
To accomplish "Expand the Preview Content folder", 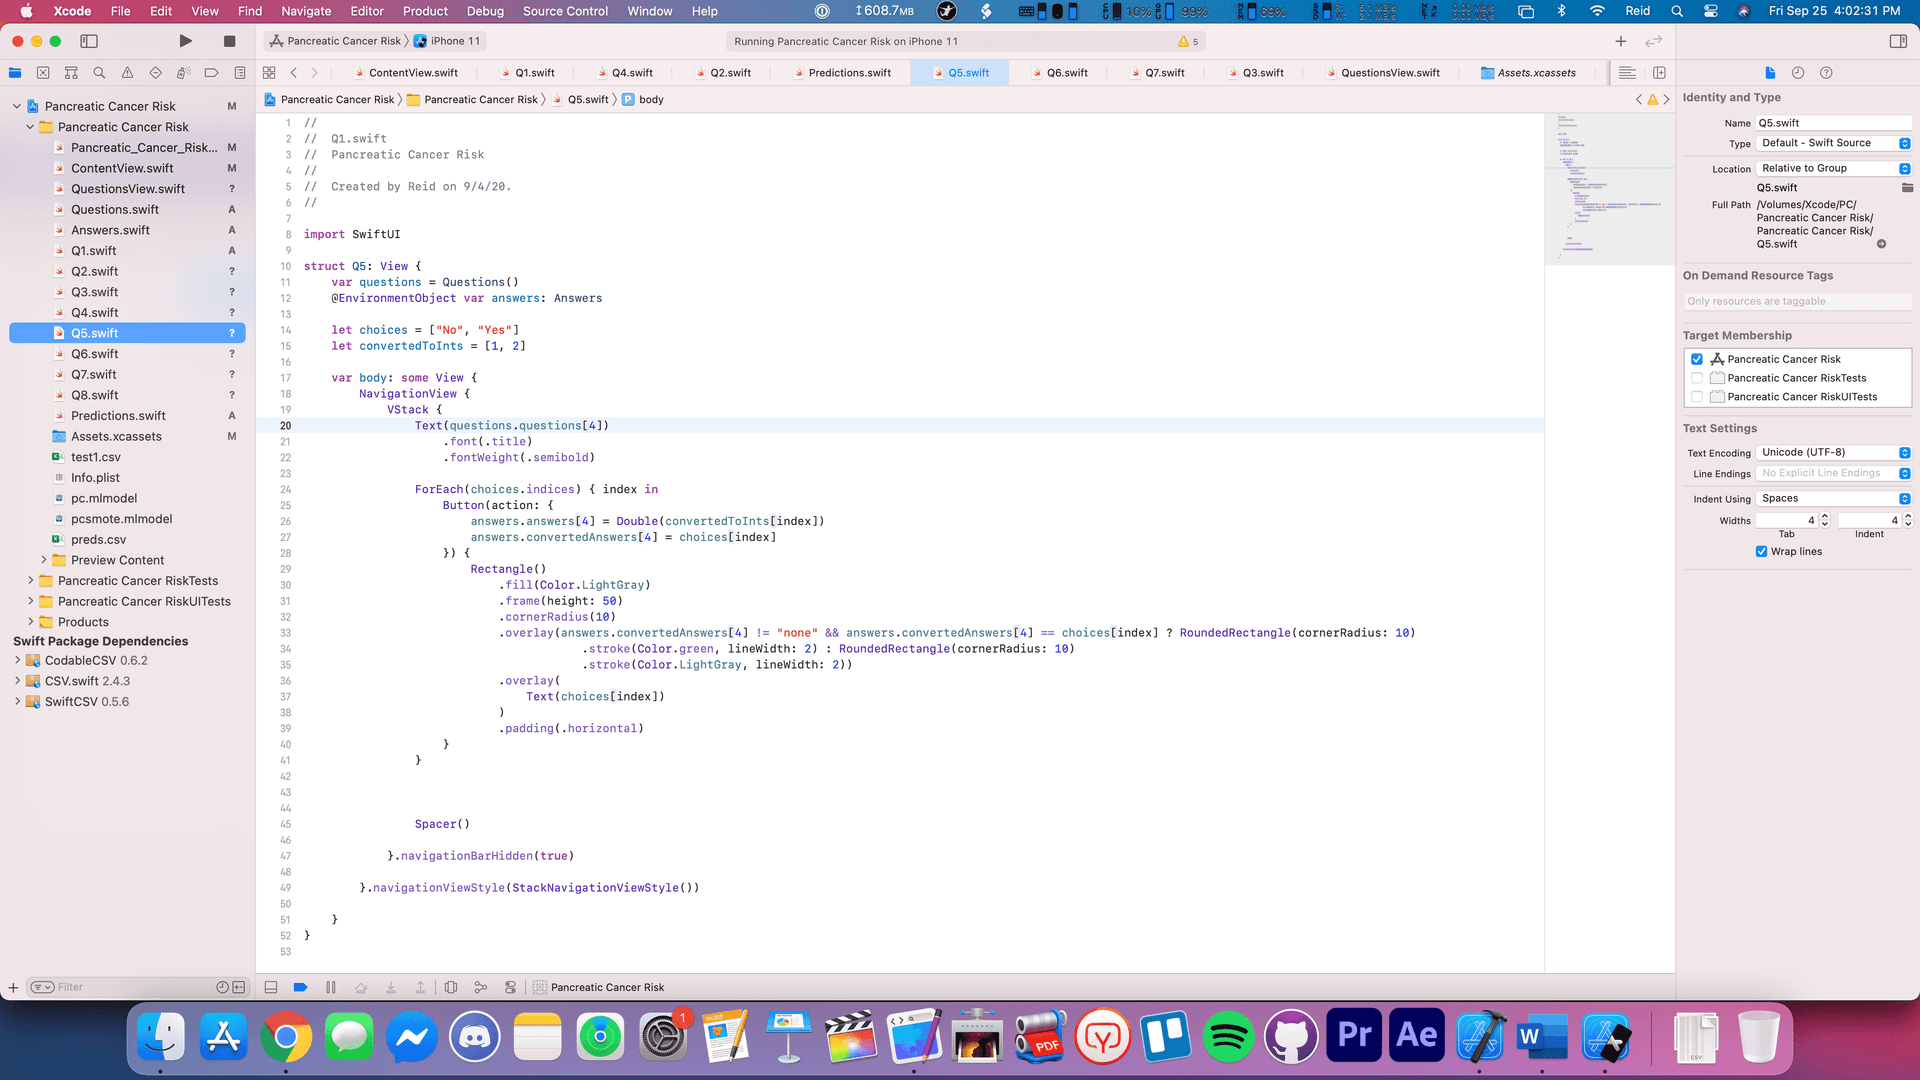I will [x=44, y=560].
